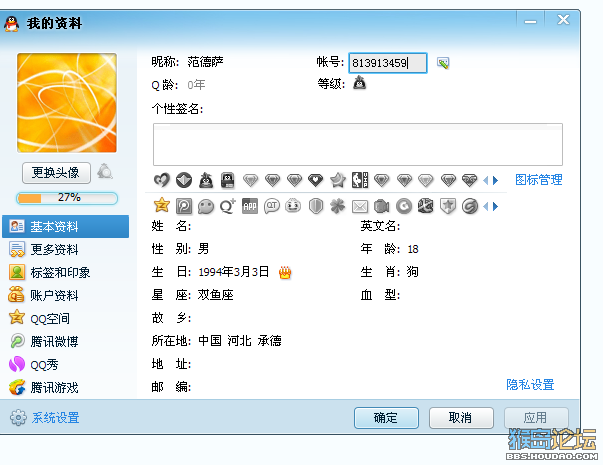Screen dimensions: 603x465
Task: Click the edit note icon beside the account number
Action: point(443,63)
